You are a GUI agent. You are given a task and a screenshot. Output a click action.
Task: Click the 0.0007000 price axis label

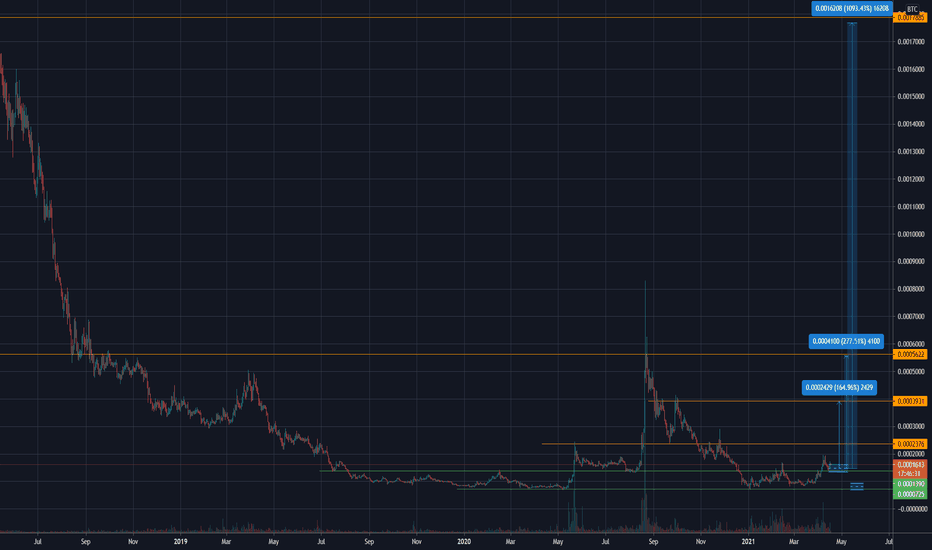[x=911, y=317]
